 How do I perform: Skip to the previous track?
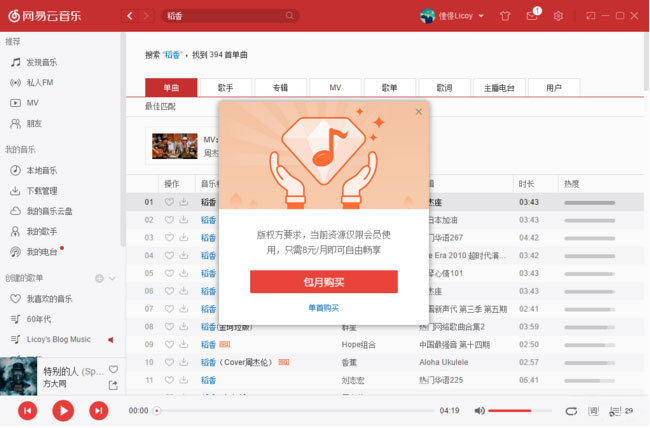28,411
